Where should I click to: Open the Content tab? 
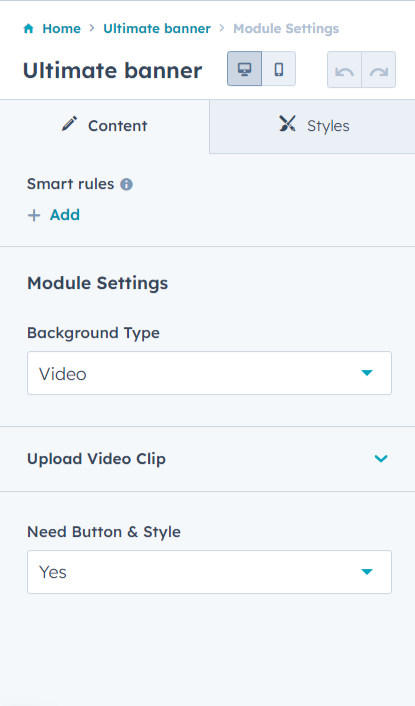(104, 126)
